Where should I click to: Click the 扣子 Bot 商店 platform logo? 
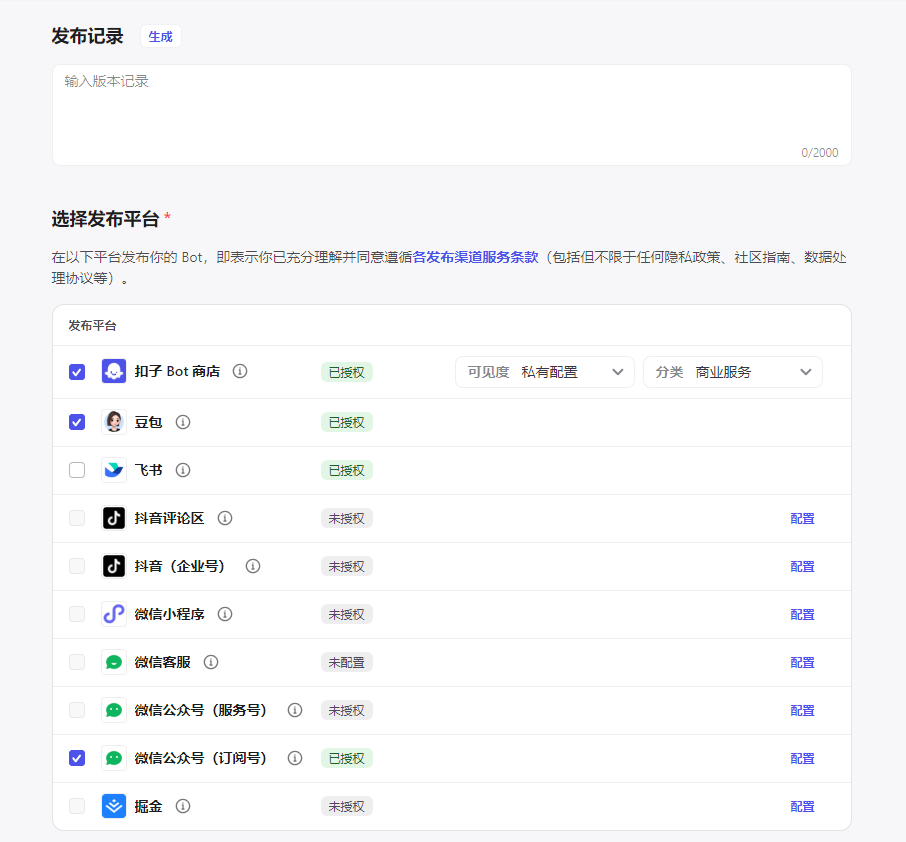[x=114, y=371]
